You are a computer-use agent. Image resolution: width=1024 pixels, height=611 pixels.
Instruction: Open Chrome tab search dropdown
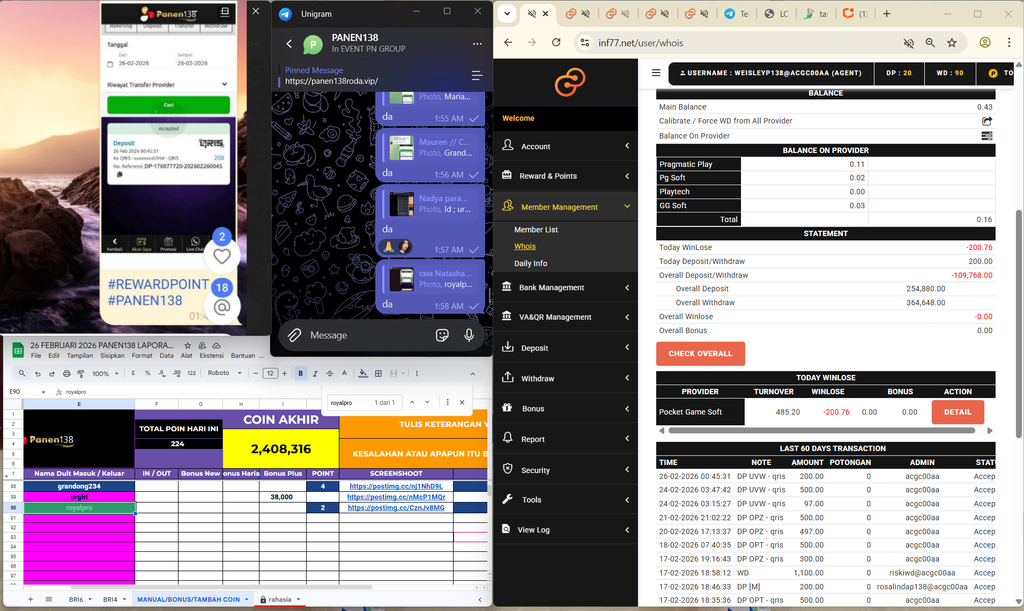pos(507,14)
